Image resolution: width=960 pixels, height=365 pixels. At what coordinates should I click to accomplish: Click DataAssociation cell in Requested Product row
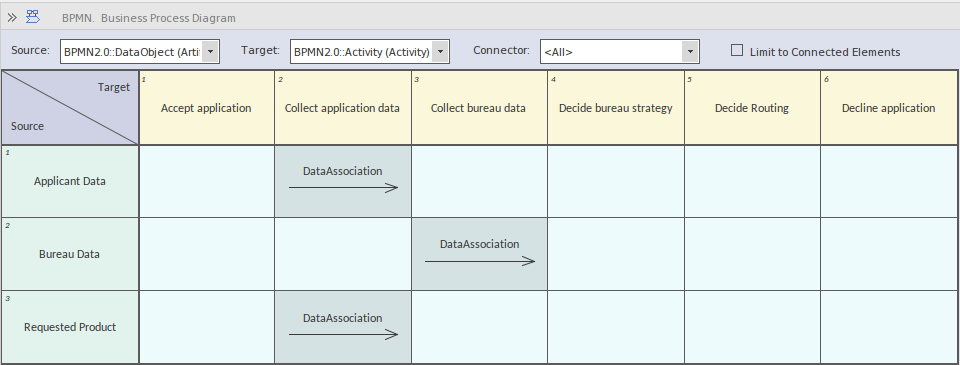point(343,327)
